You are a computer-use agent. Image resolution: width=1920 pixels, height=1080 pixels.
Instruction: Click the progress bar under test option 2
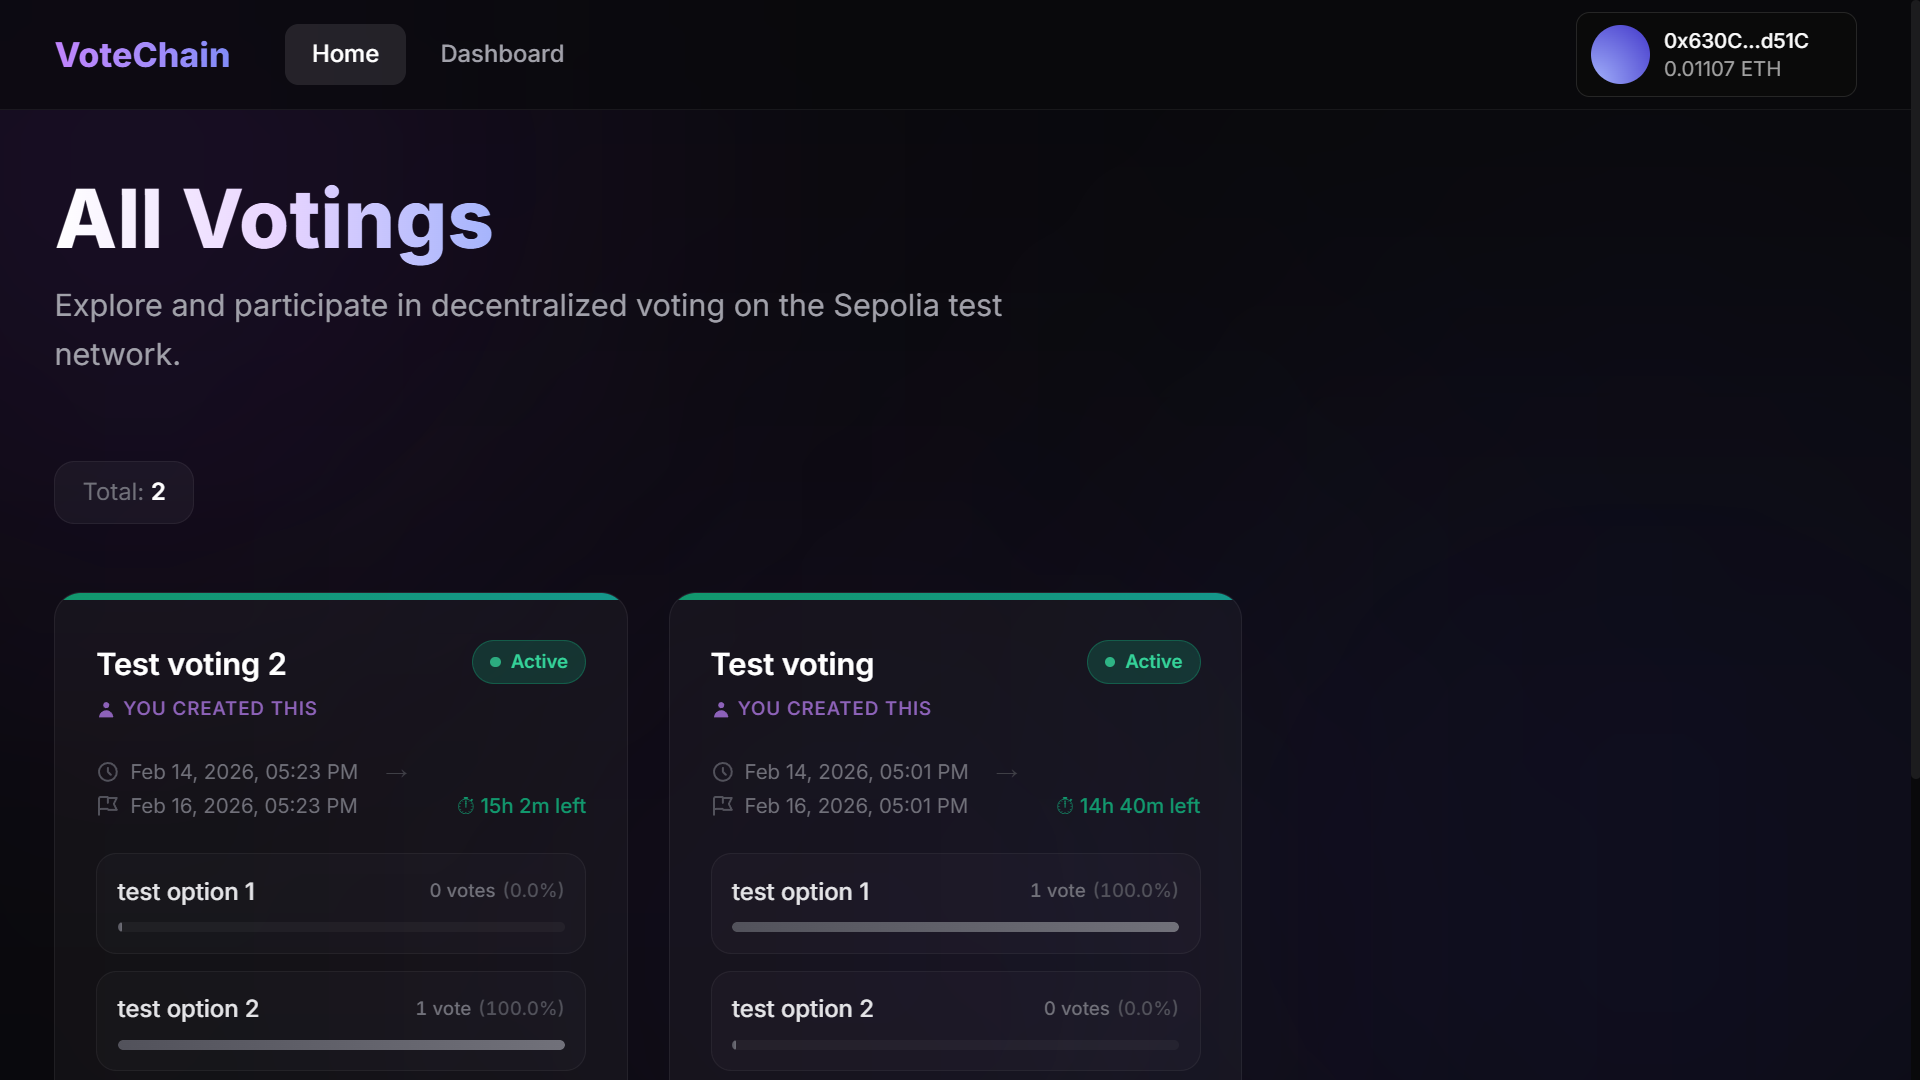coord(340,1044)
